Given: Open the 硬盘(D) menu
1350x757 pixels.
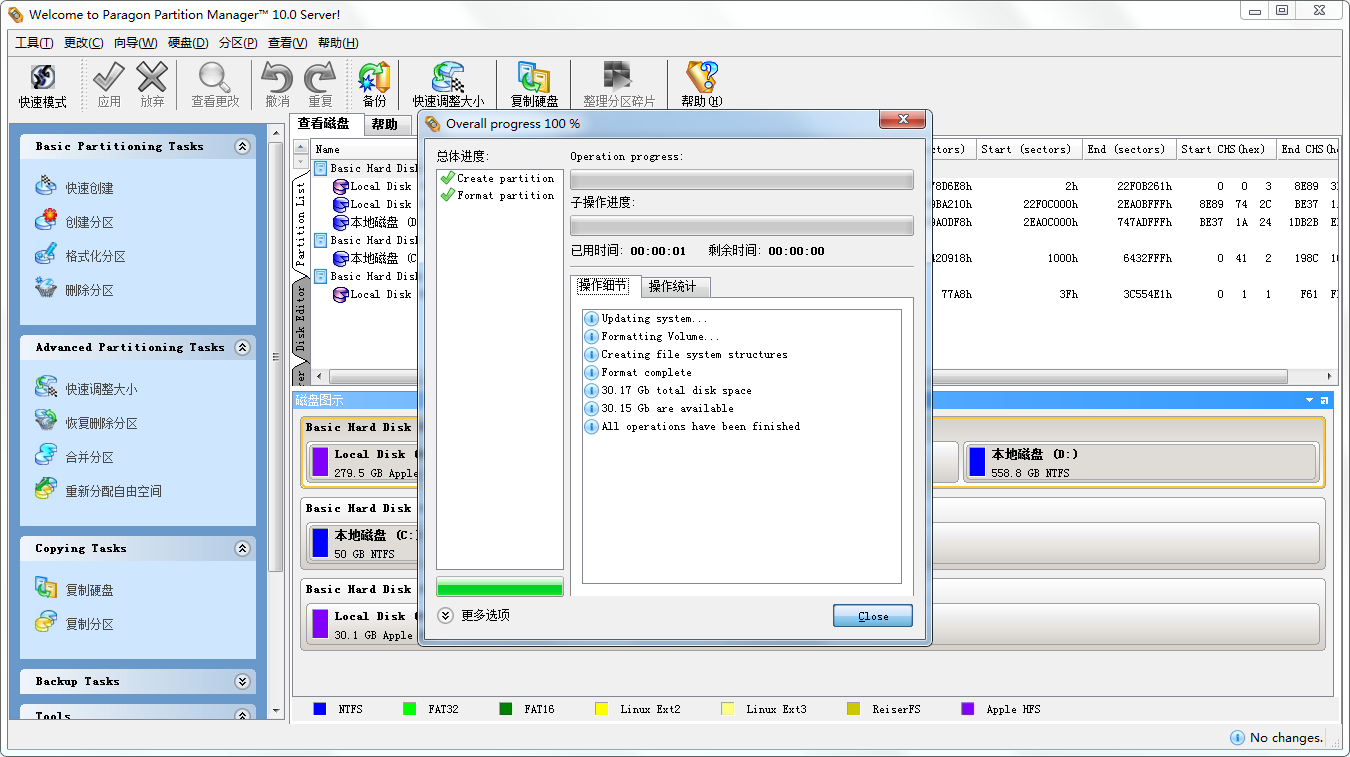Looking at the screenshot, I should (188, 42).
